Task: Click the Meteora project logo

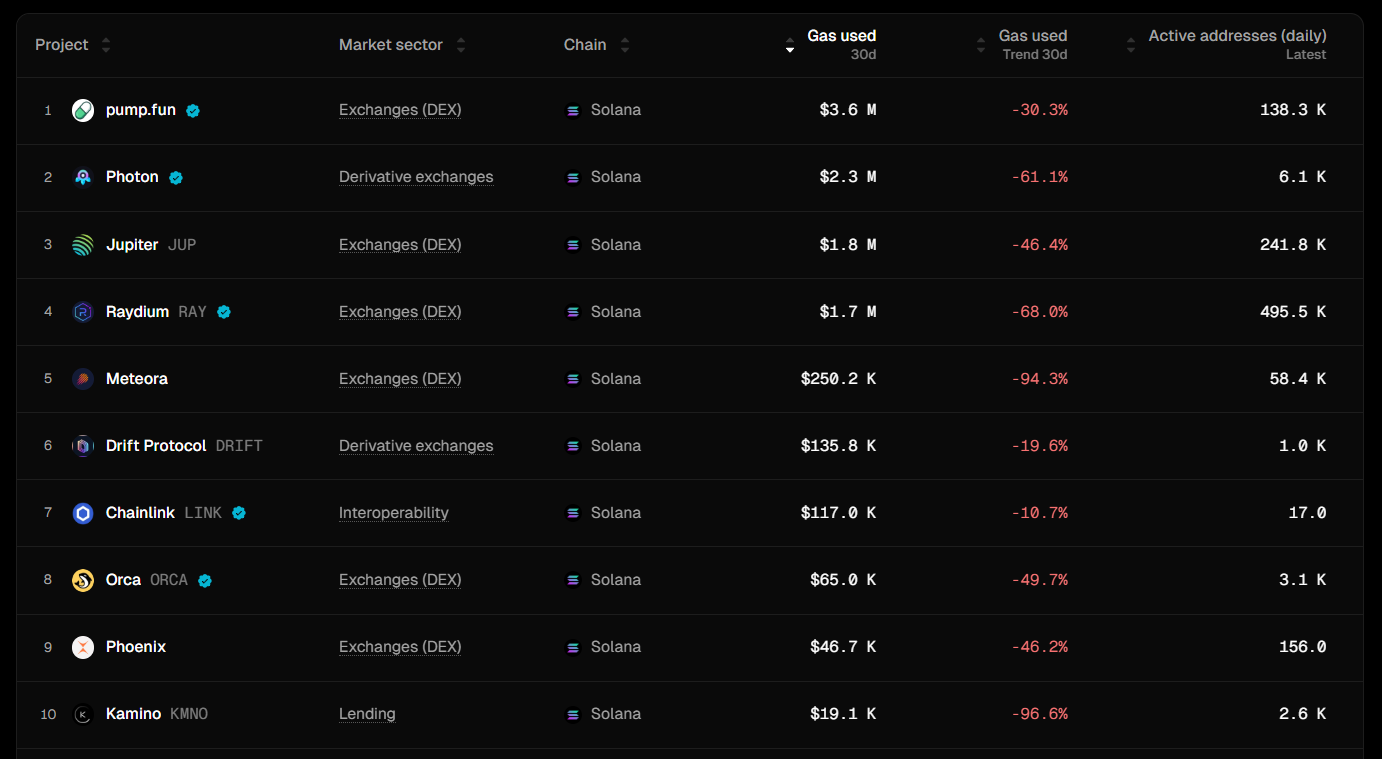Action: click(83, 379)
